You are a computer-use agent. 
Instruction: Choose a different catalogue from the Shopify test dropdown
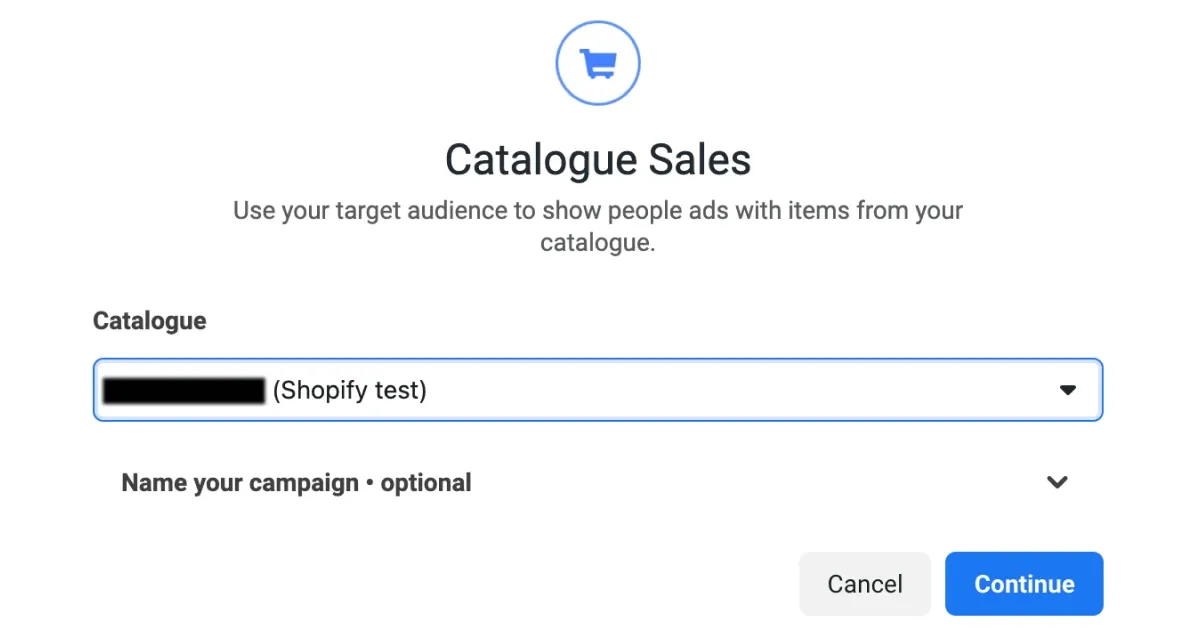[597, 390]
